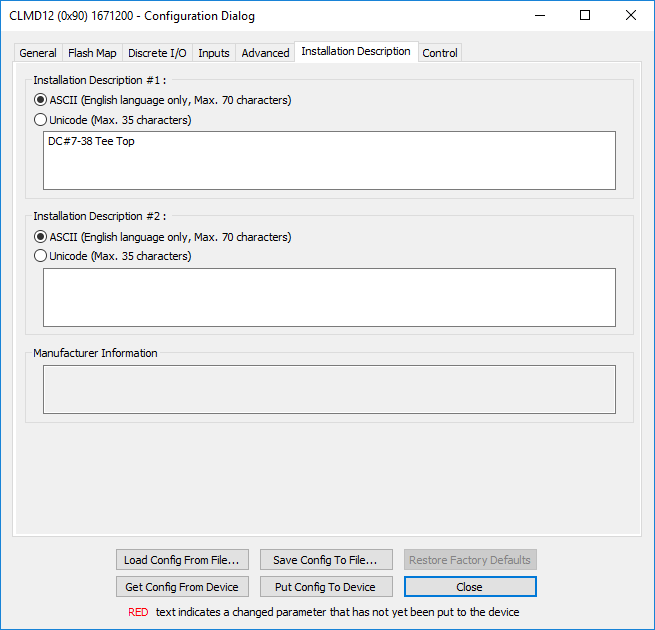Click the Installation Description tab
This screenshot has width=655, height=630.
click(356, 52)
